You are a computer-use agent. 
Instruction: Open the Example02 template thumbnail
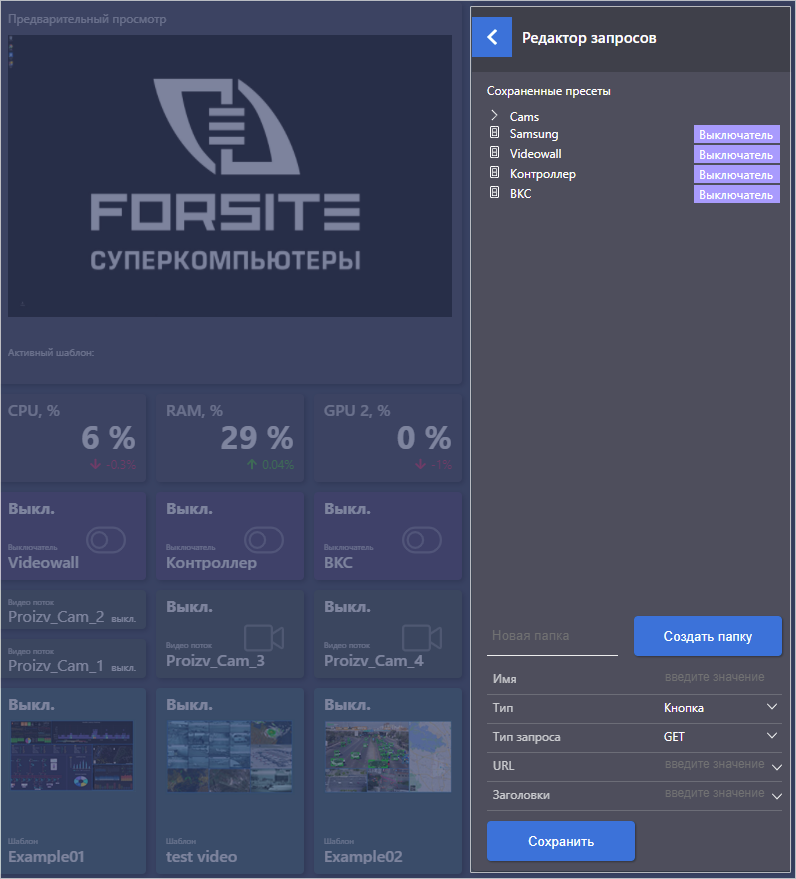(x=388, y=756)
